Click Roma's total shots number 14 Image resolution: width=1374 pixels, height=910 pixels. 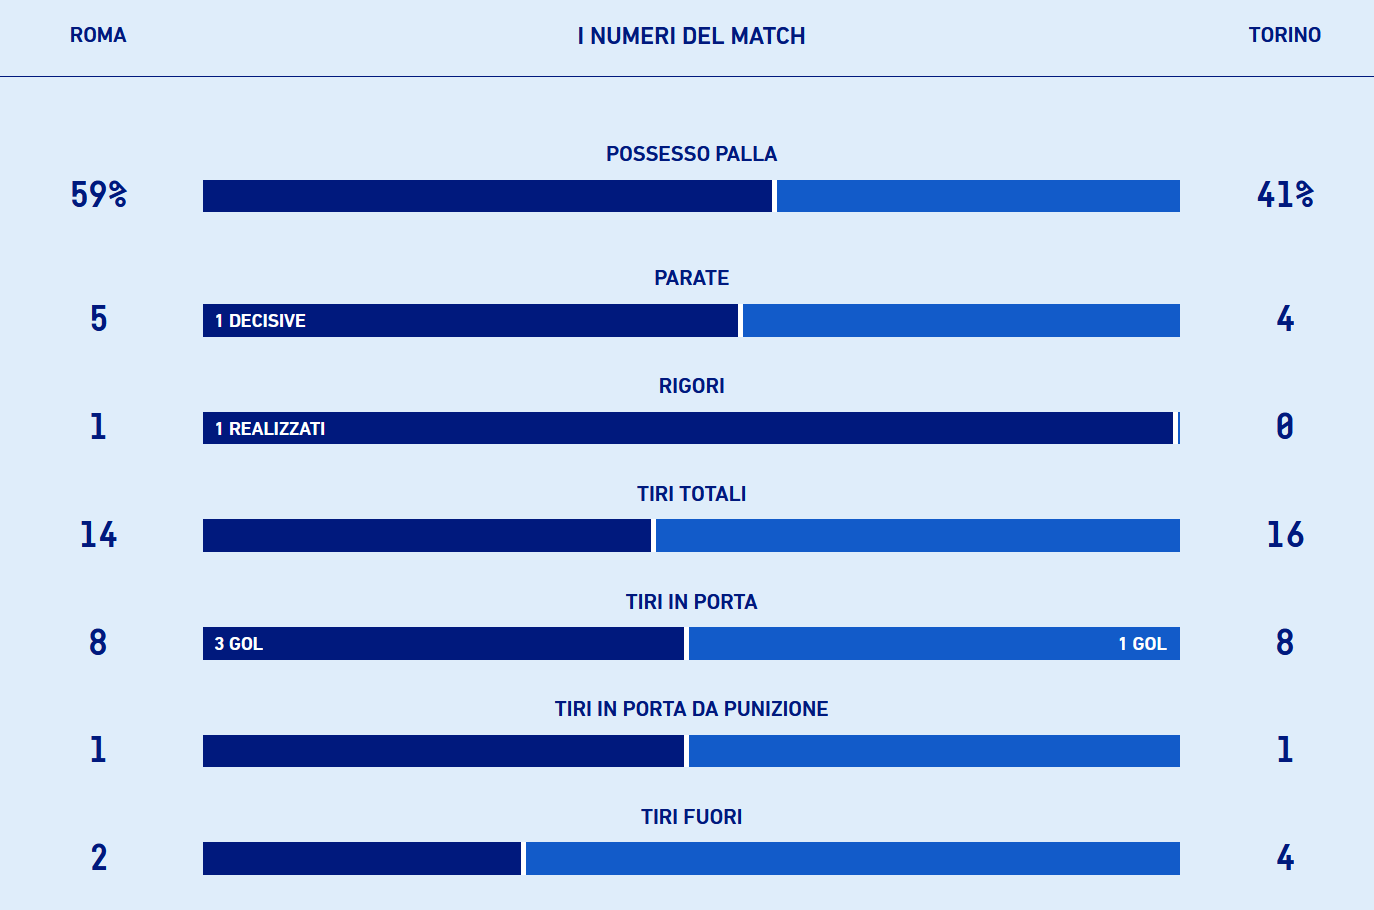98,535
